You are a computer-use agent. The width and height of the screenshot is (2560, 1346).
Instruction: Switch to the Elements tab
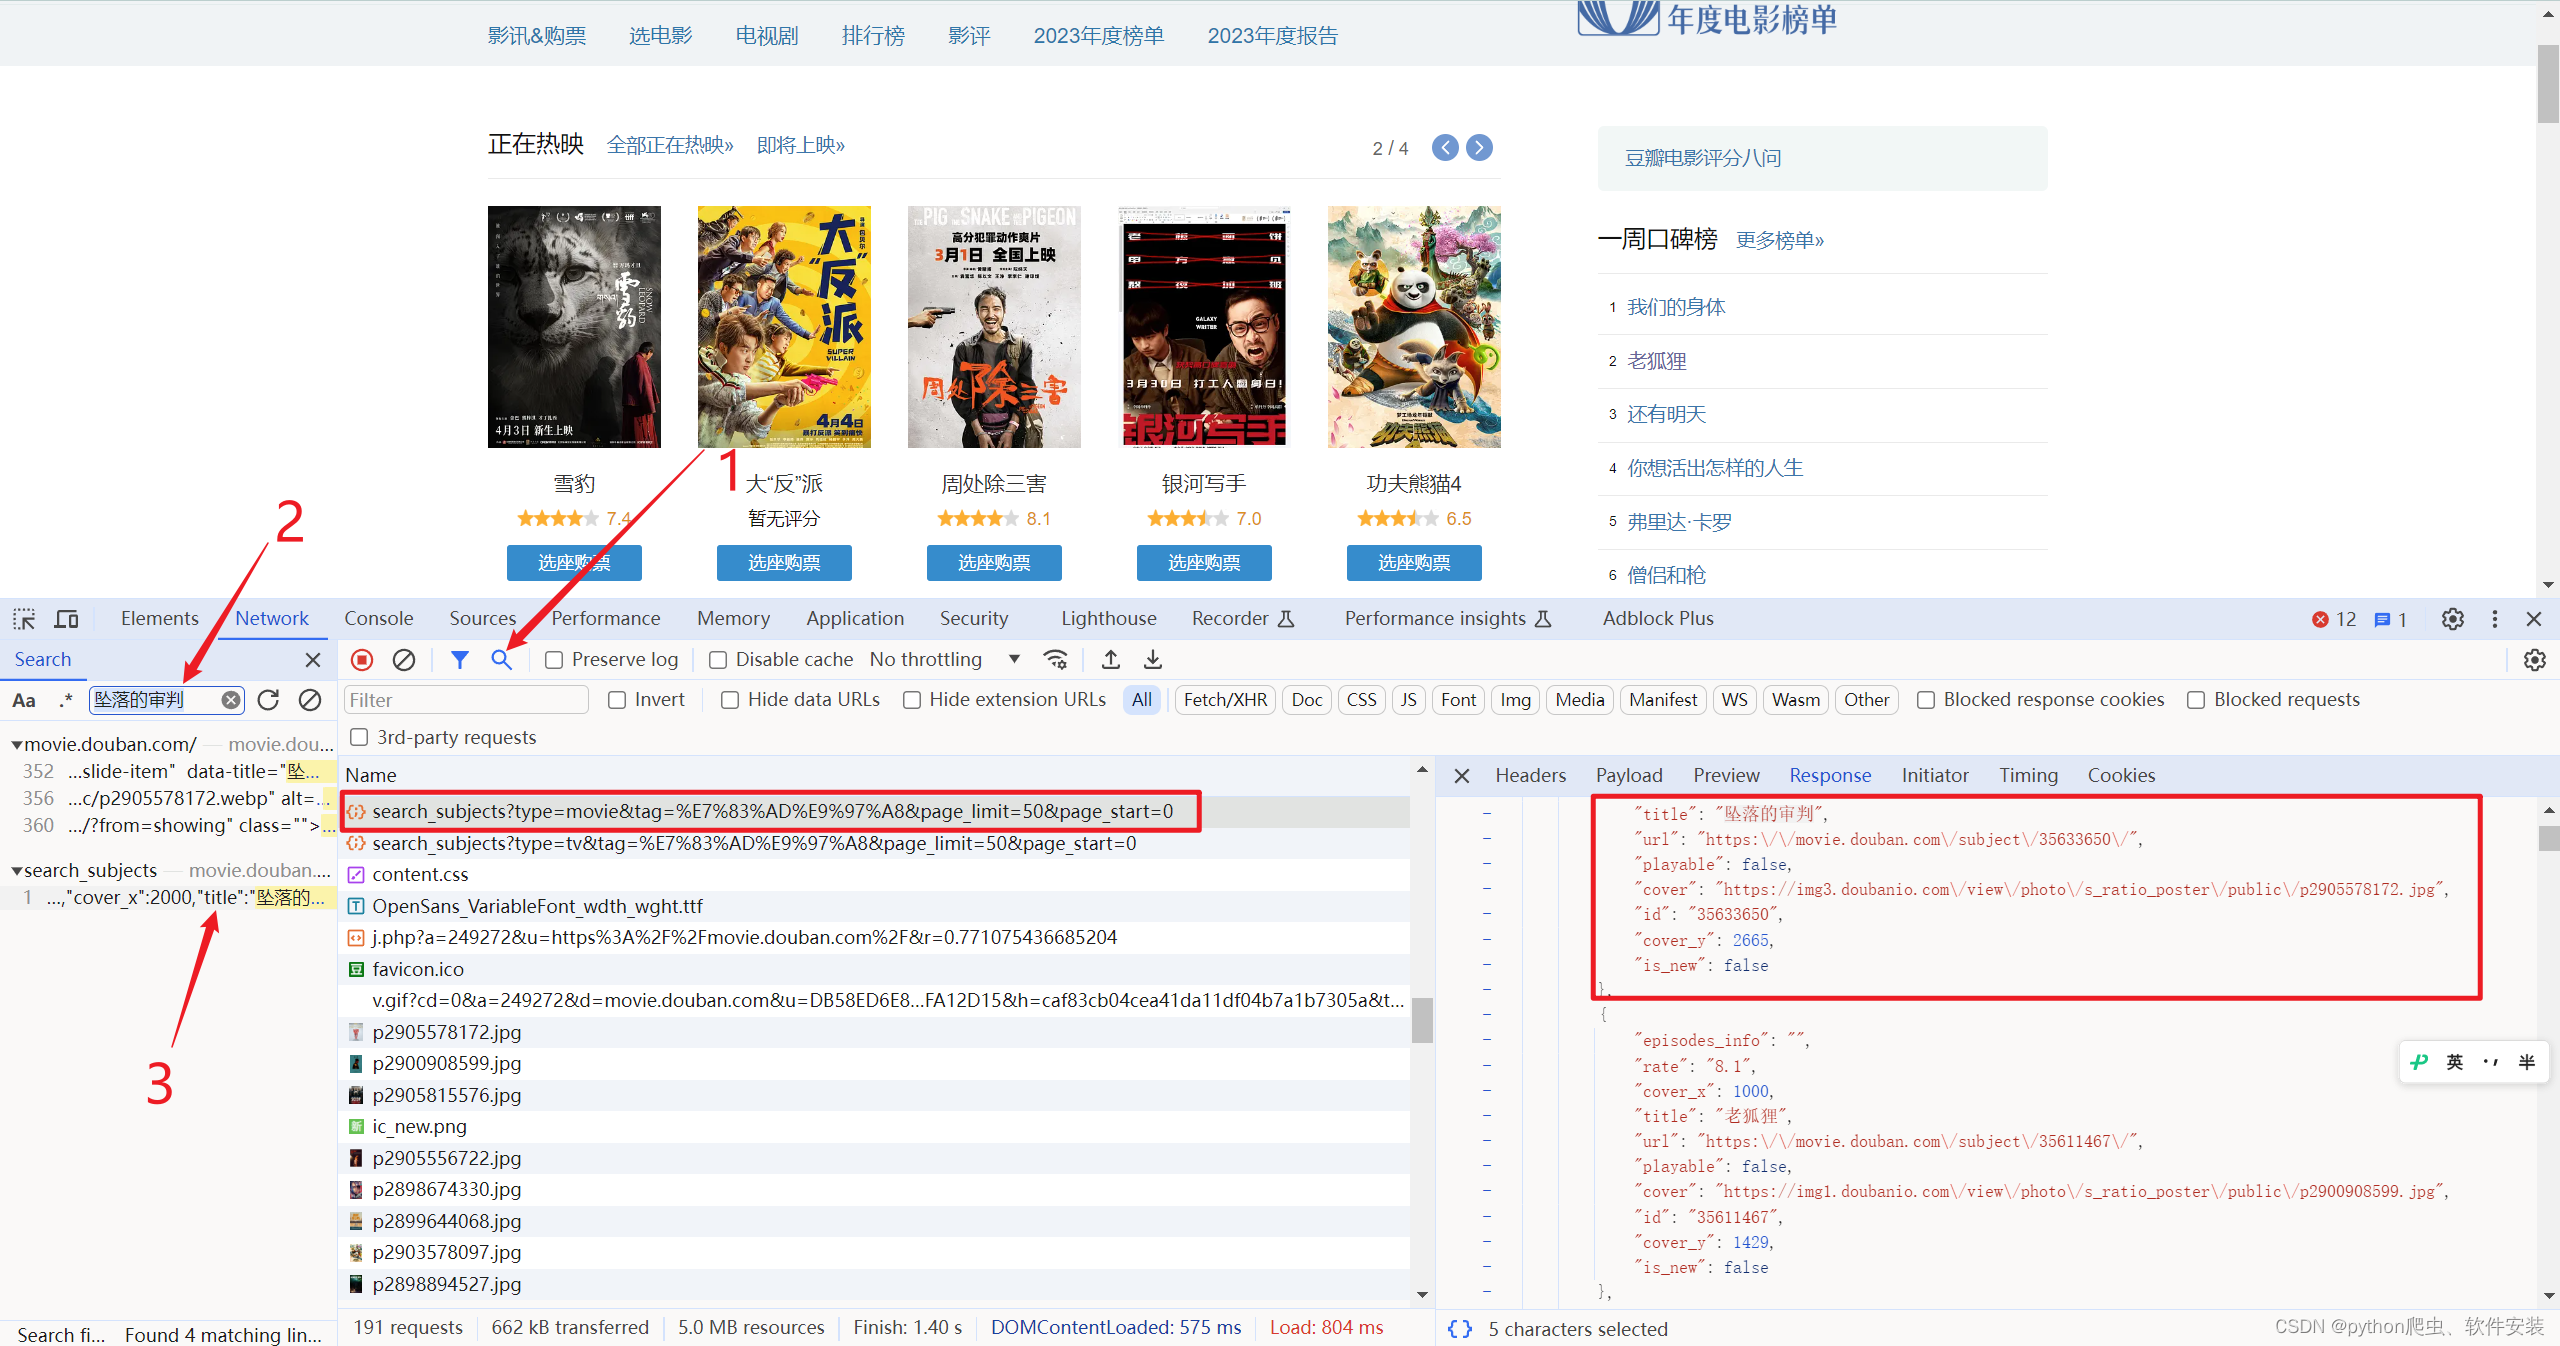coord(160,619)
